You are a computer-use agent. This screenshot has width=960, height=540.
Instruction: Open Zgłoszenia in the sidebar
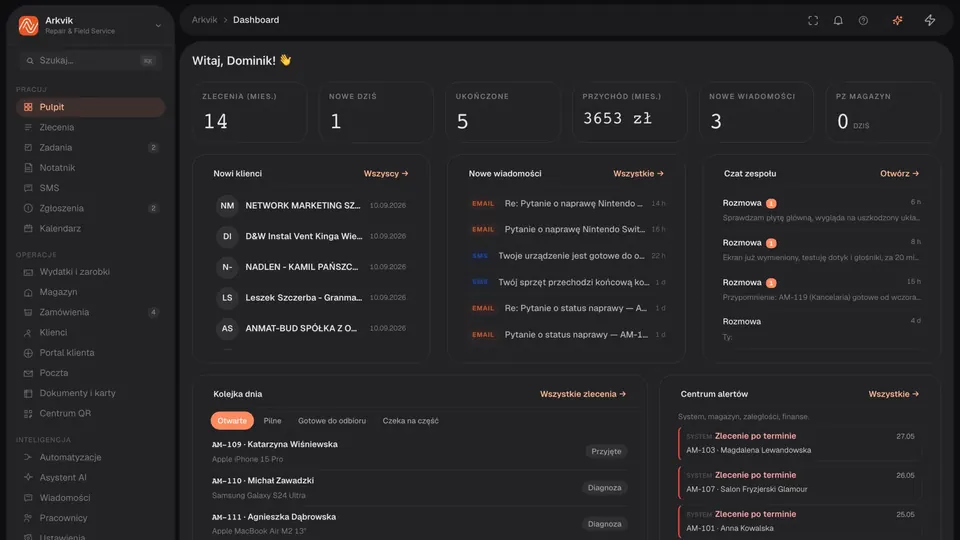tap(90, 208)
